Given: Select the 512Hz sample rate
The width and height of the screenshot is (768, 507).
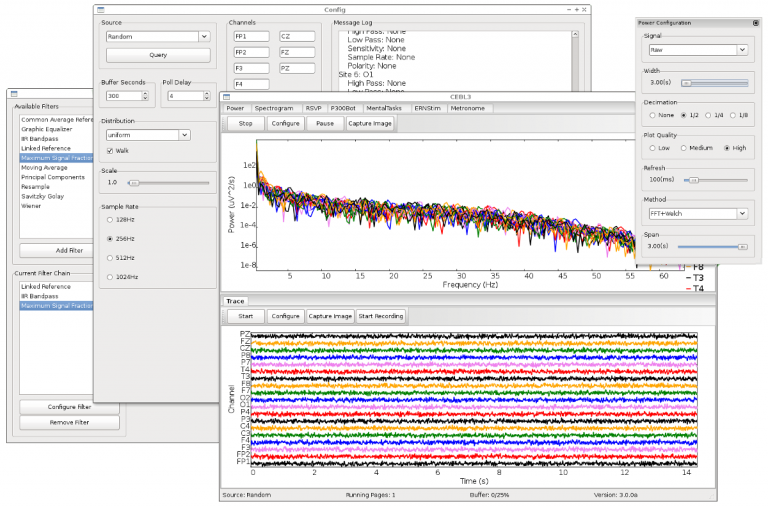Looking at the screenshot, I should [x=109, y=257].
